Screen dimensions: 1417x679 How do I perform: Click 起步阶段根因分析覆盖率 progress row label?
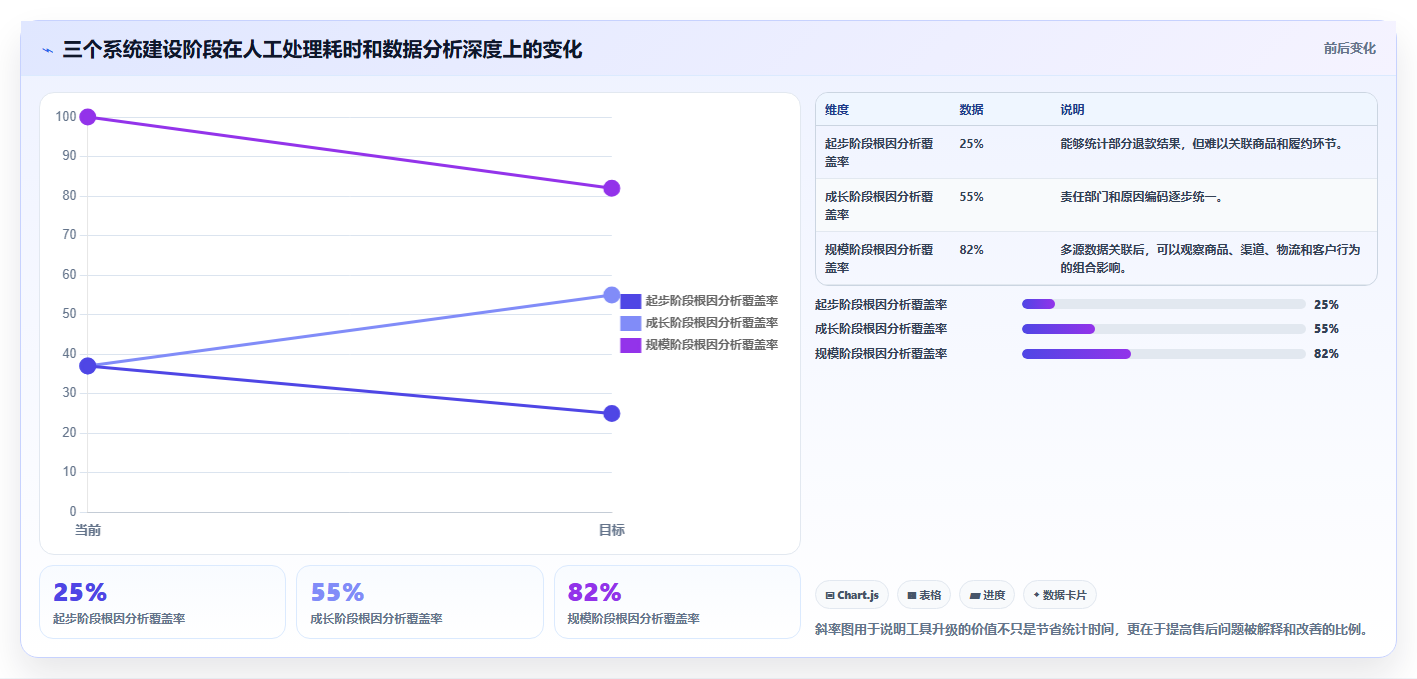pos(881,304)
